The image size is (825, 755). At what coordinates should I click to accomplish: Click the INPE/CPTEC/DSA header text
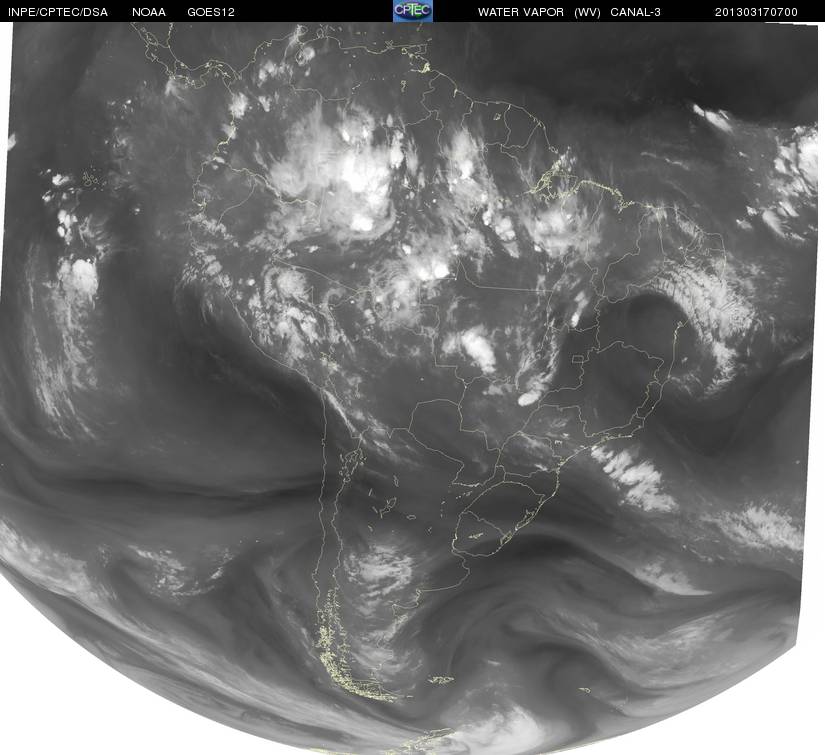point(58,12)
